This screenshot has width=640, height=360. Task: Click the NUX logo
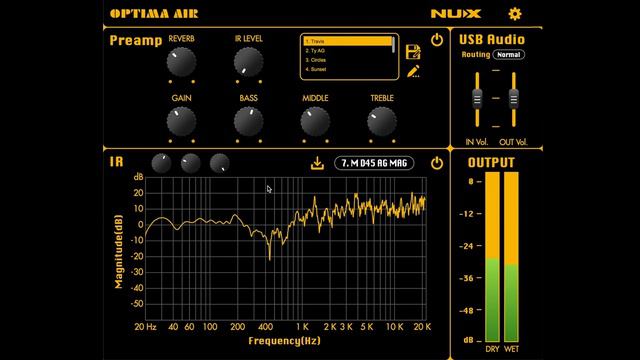coord(456,14)
